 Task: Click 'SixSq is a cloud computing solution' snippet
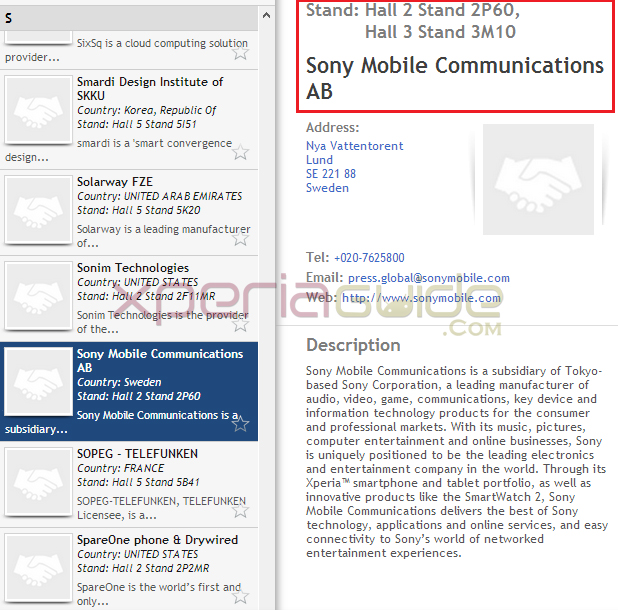162,43
